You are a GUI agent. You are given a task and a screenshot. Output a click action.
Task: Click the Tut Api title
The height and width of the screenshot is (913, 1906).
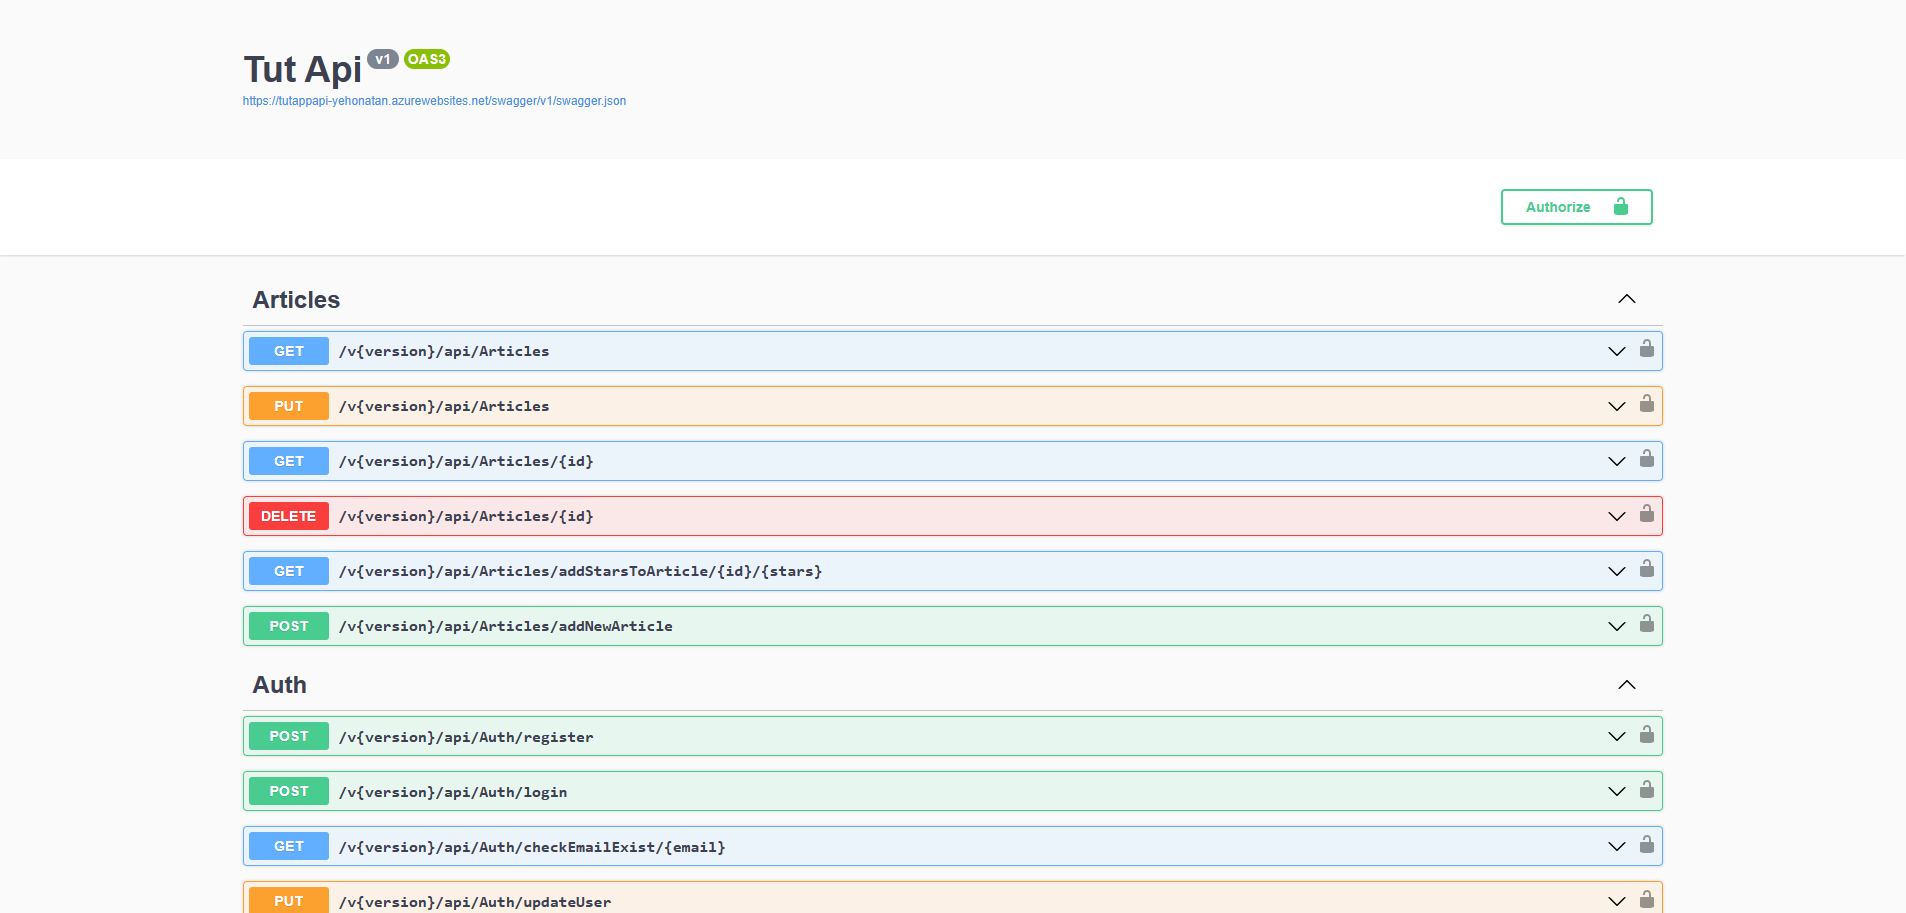point(302,69)
